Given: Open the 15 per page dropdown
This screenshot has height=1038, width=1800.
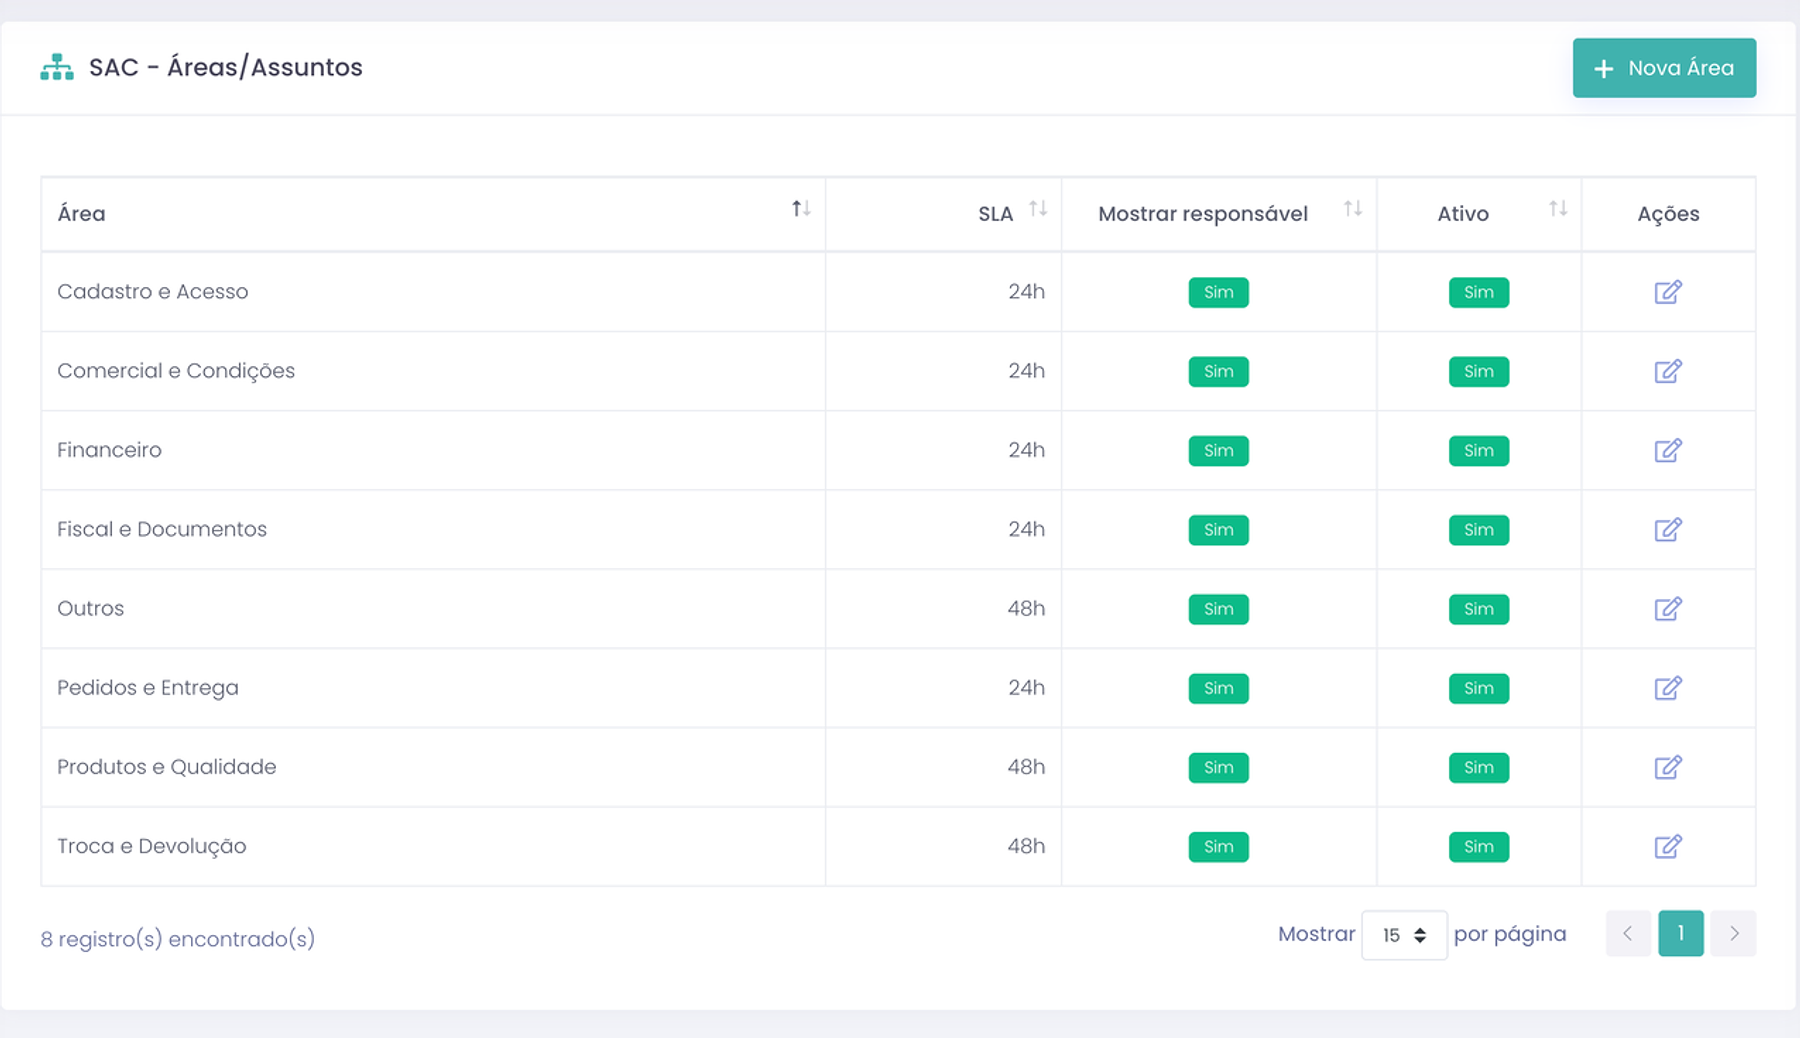Looking at the screenshot, I should [1404, 935].
